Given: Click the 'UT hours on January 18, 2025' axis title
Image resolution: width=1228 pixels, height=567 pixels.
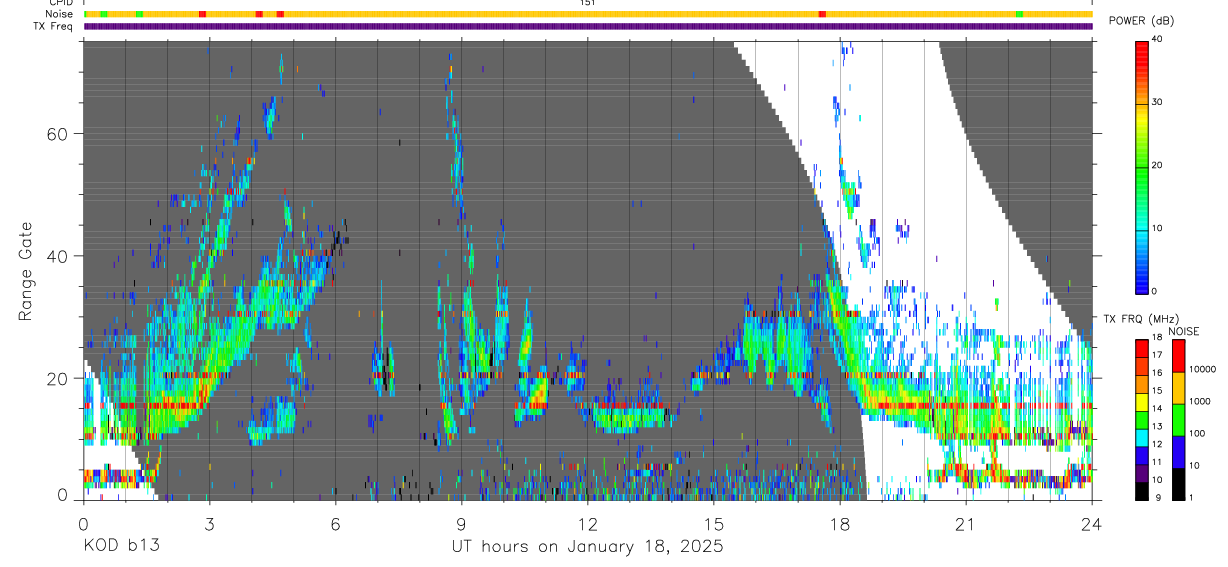Looking at the screenshot, I should click(x=587, y=547).
